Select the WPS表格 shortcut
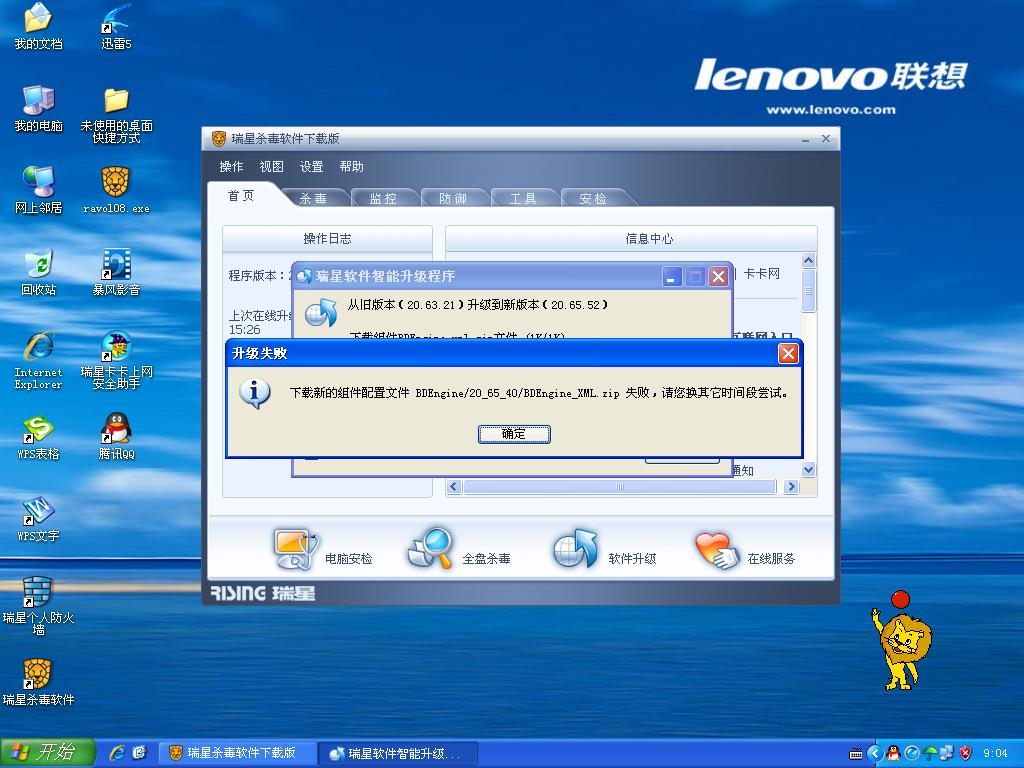The height and width of the screenshot is (768, 1024). 39,438
